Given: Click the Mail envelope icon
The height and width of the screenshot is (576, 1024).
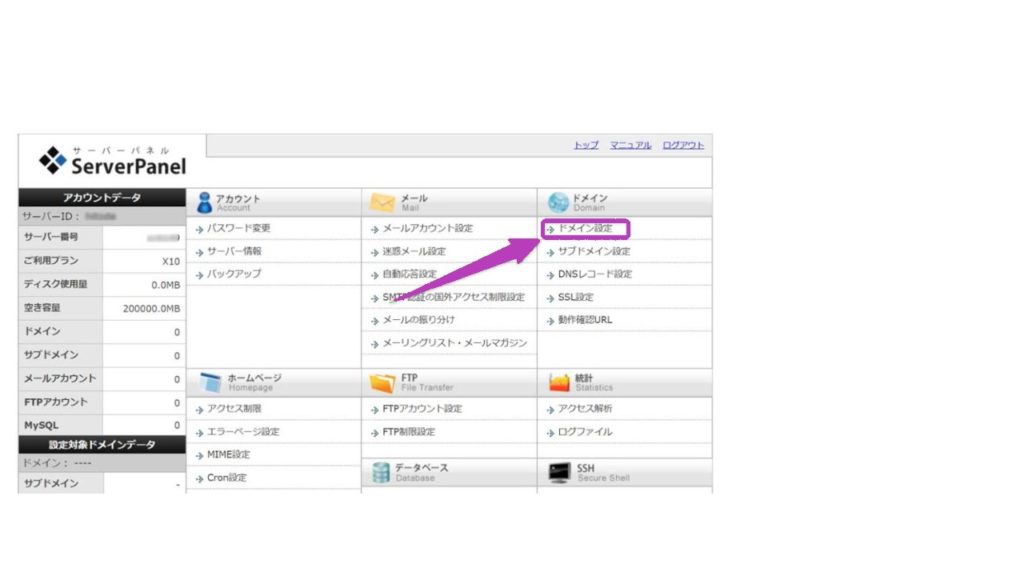Looking at the screenshot, I should coord(382,202).
